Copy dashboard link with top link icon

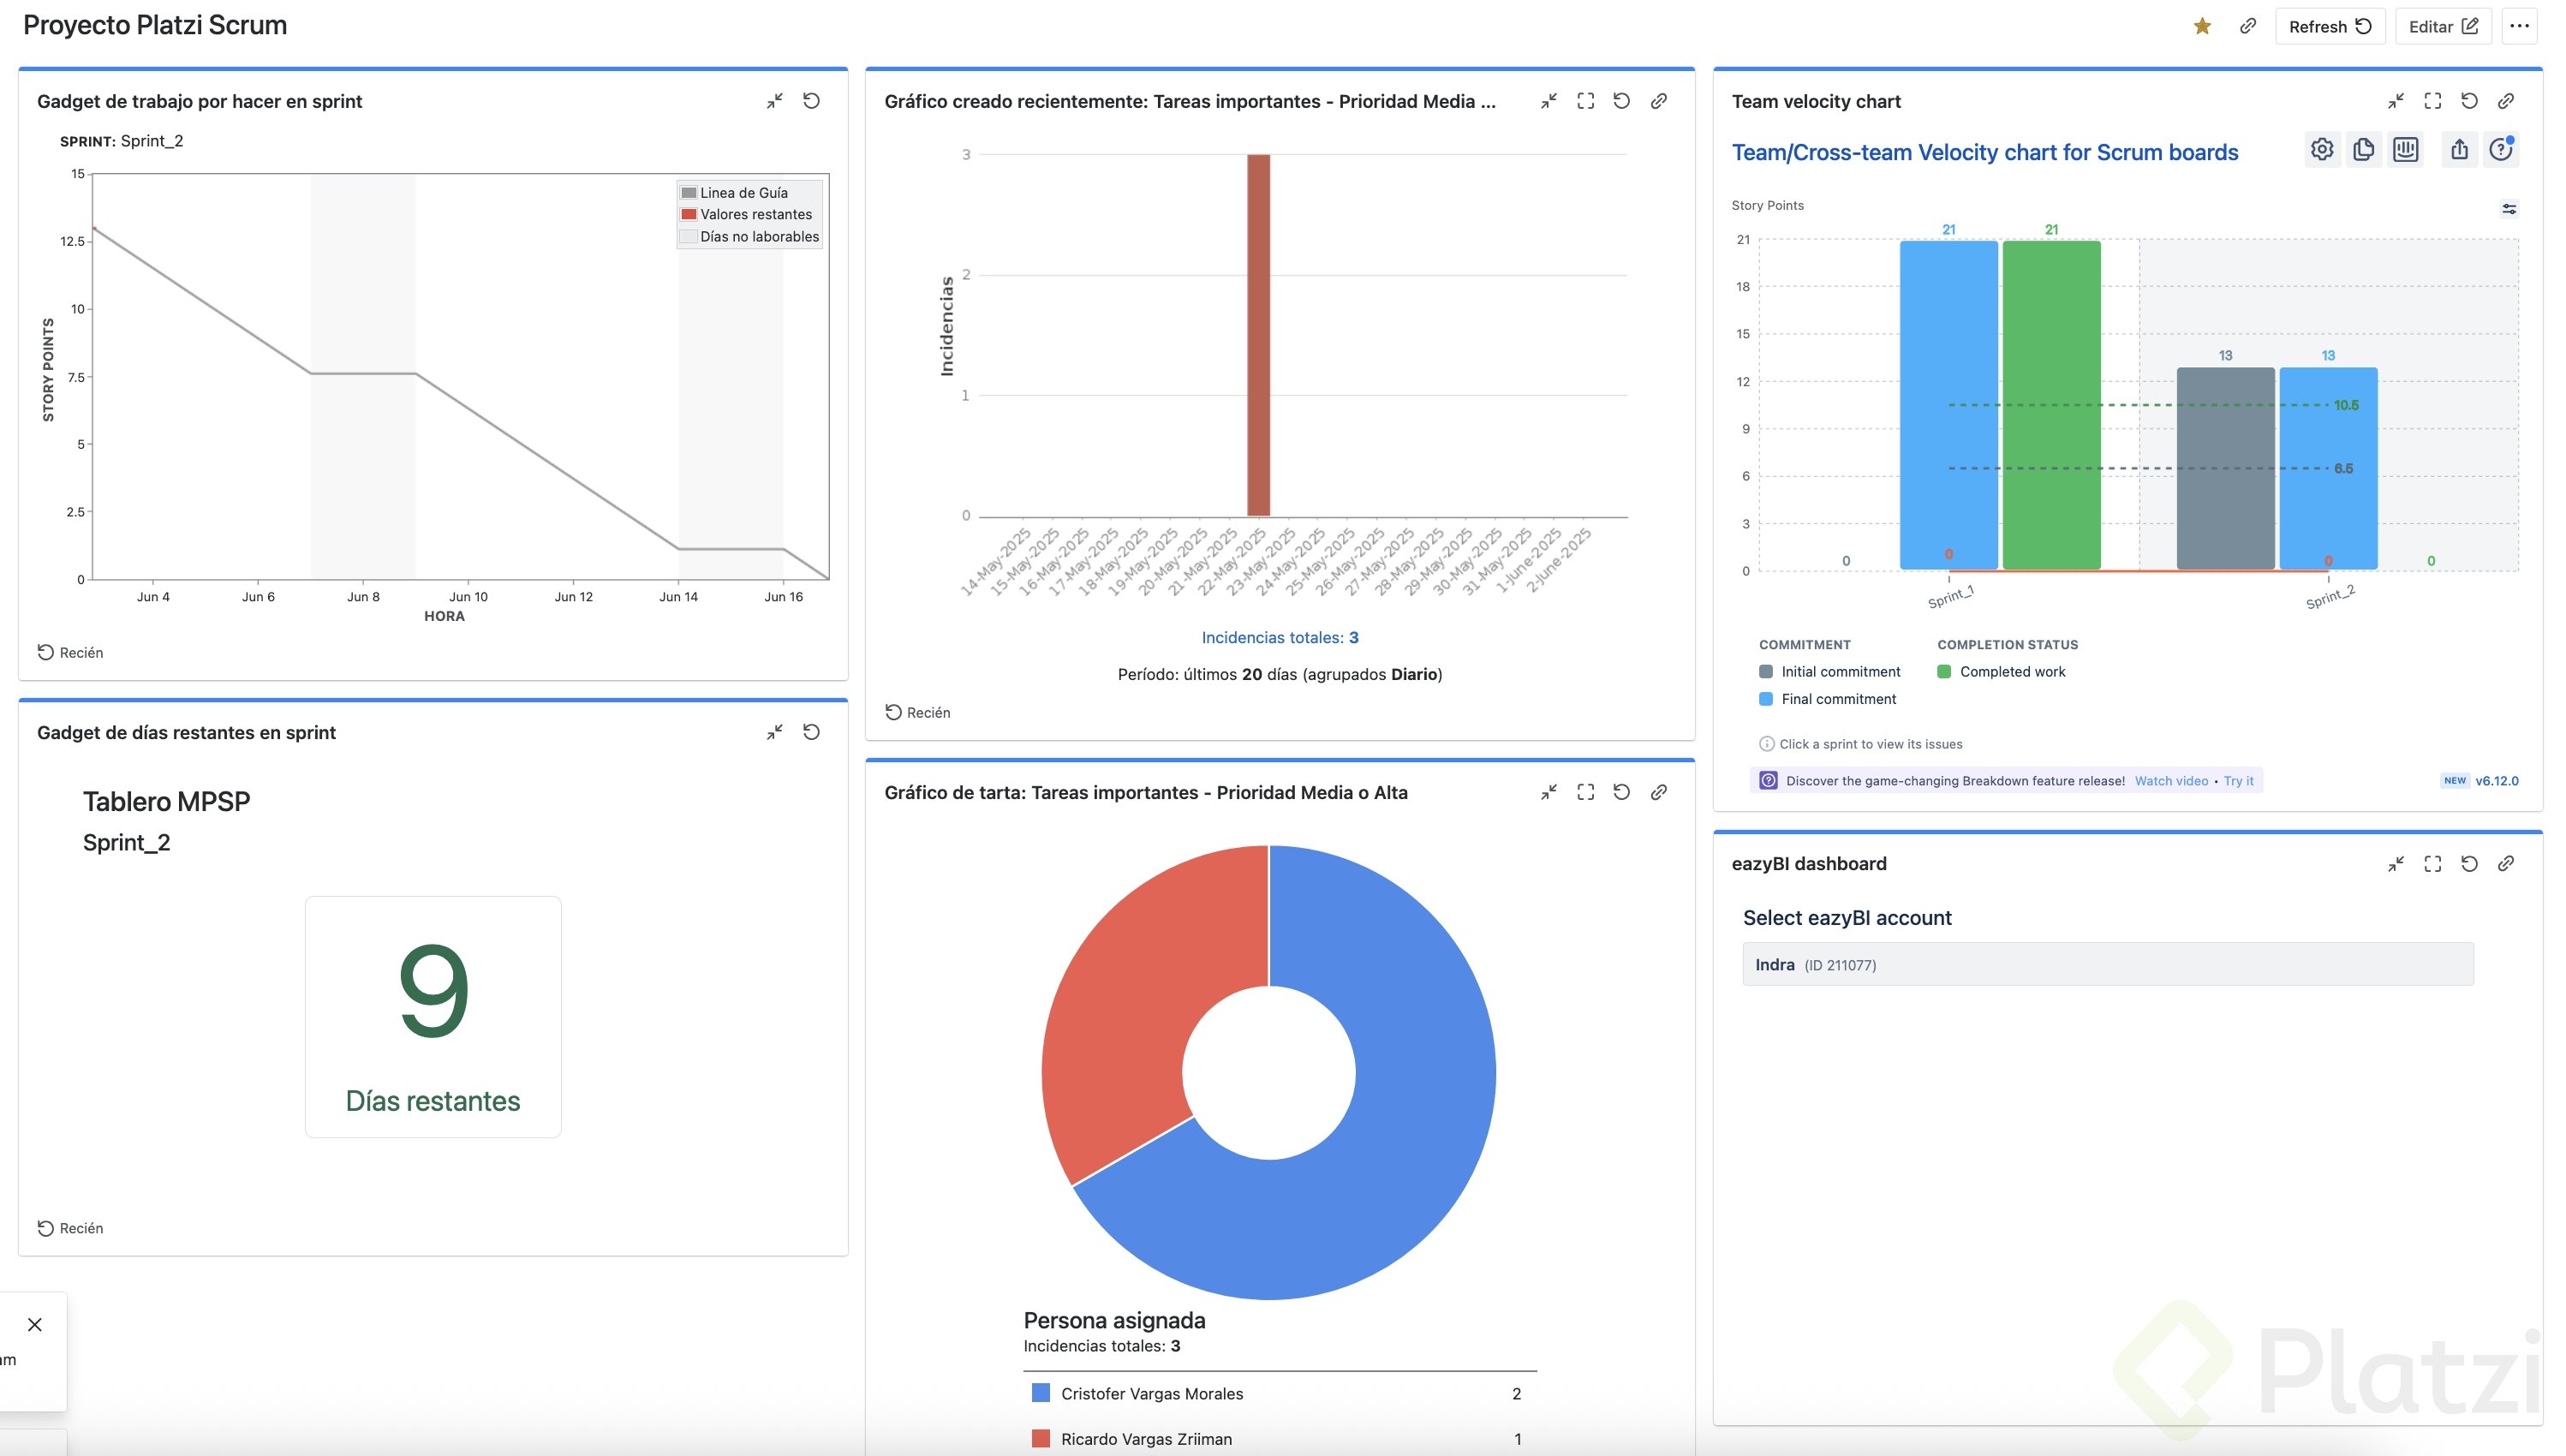(2247, 26)
